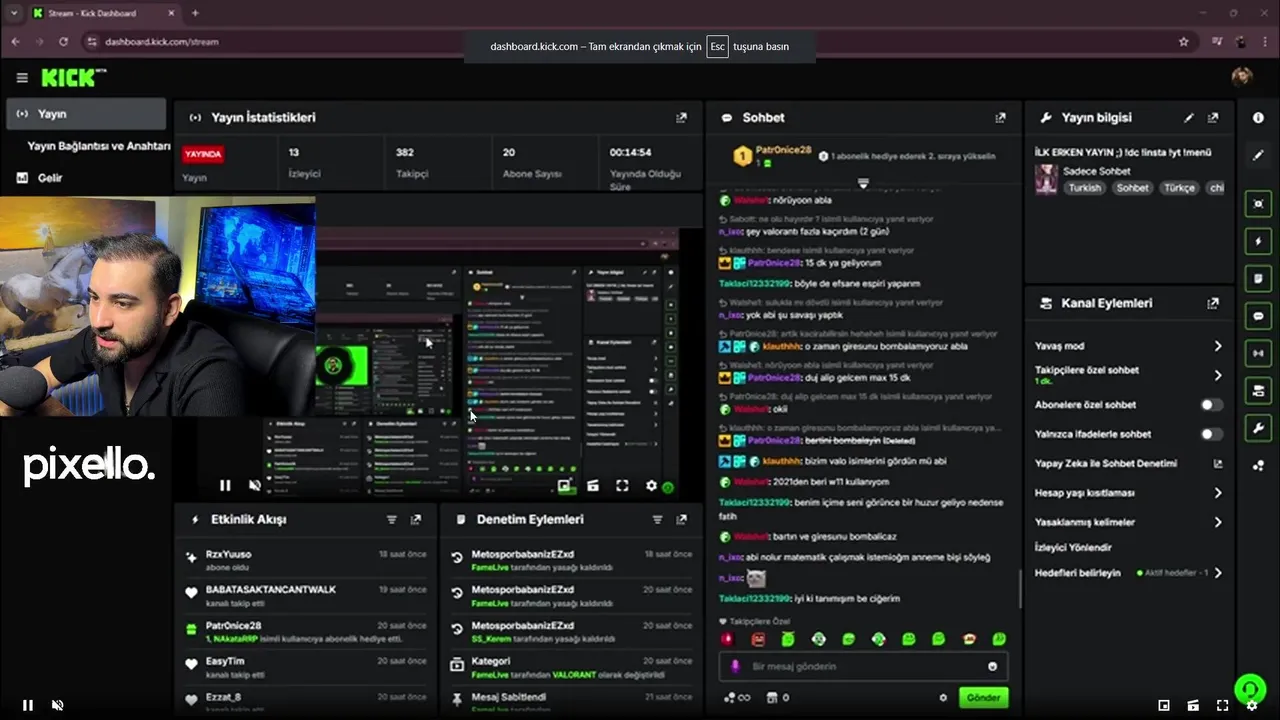This screenshot has width=1280, height=720.
Task: Reload the page in browser
Action: [63, 42]
